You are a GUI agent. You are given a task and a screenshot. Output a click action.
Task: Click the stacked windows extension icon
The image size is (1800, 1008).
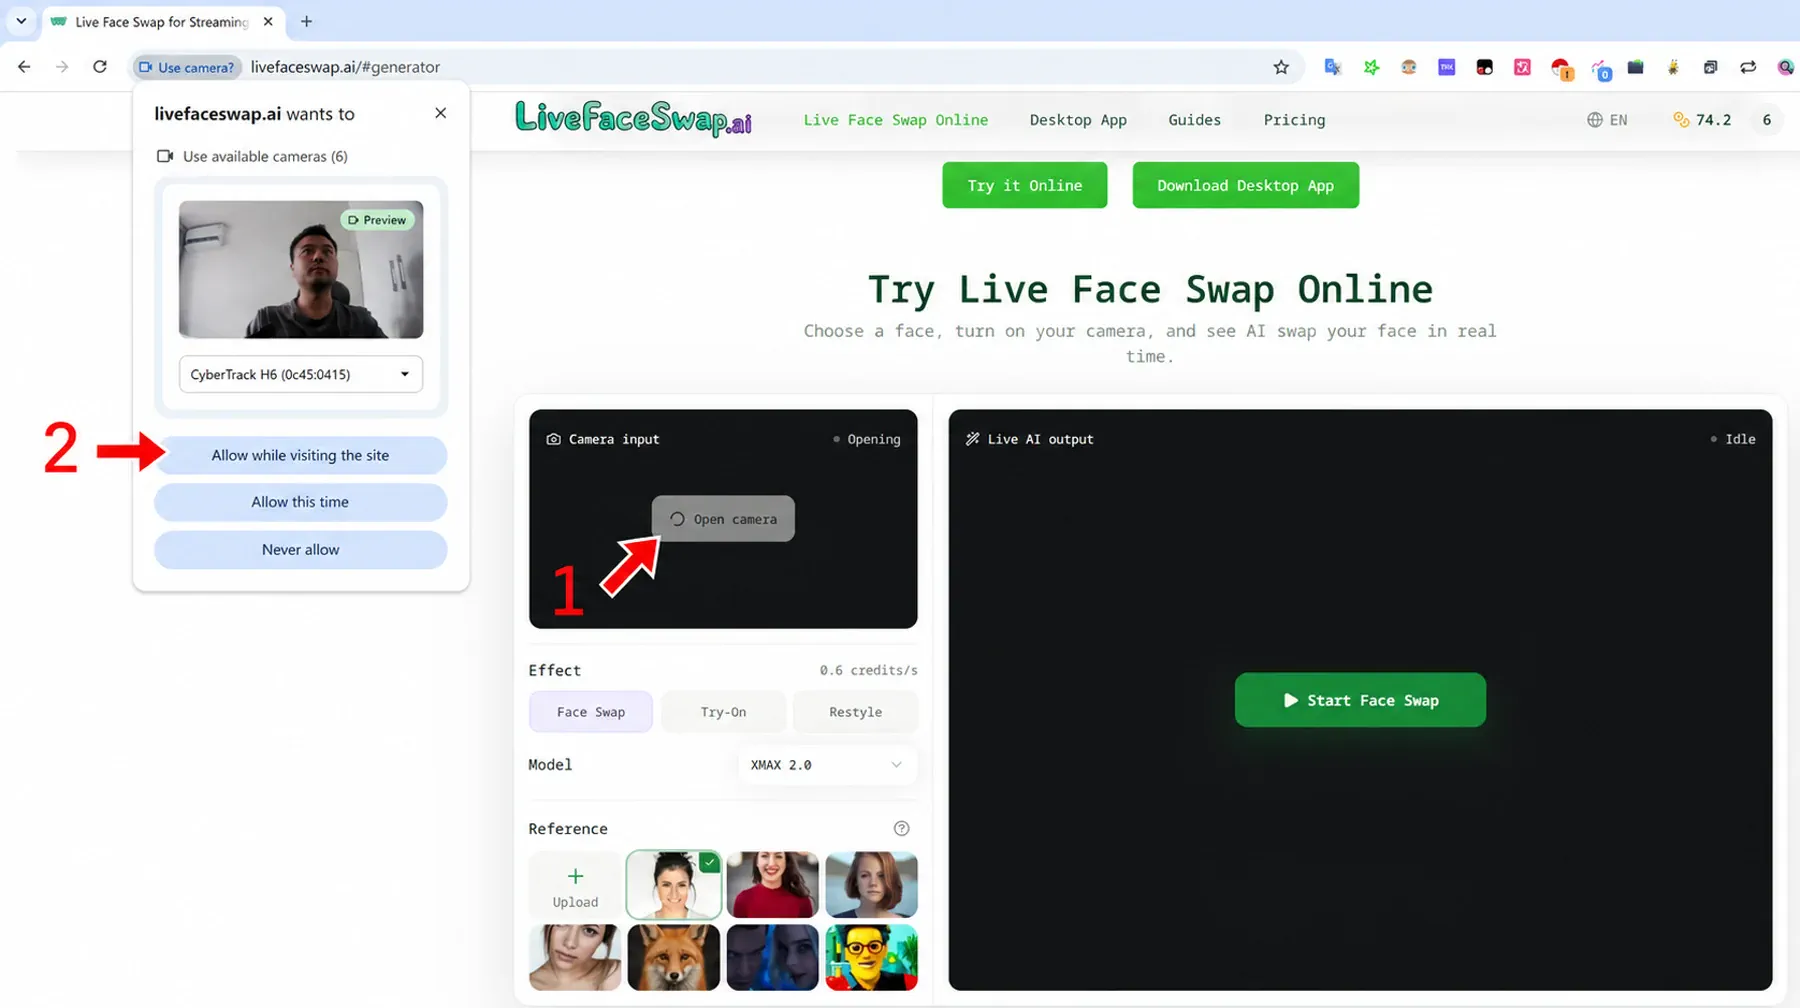click(1711, 67)
